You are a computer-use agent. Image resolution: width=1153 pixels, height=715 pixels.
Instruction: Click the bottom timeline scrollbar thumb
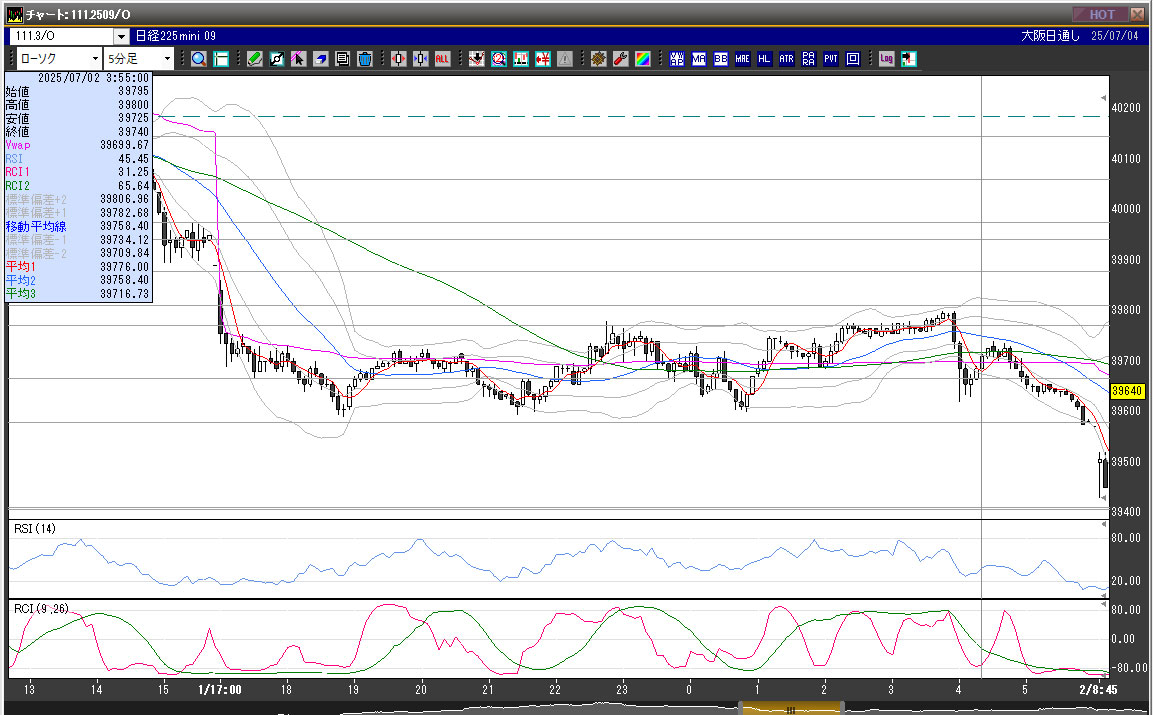coord(791,709)
